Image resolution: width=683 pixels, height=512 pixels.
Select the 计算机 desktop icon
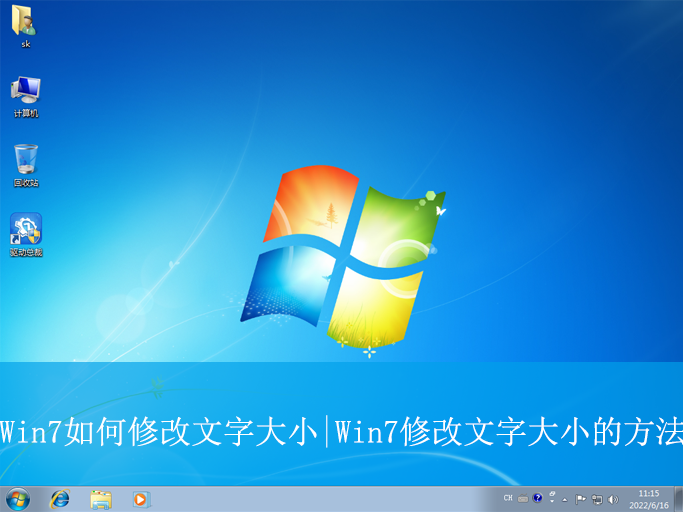point(25,92)
